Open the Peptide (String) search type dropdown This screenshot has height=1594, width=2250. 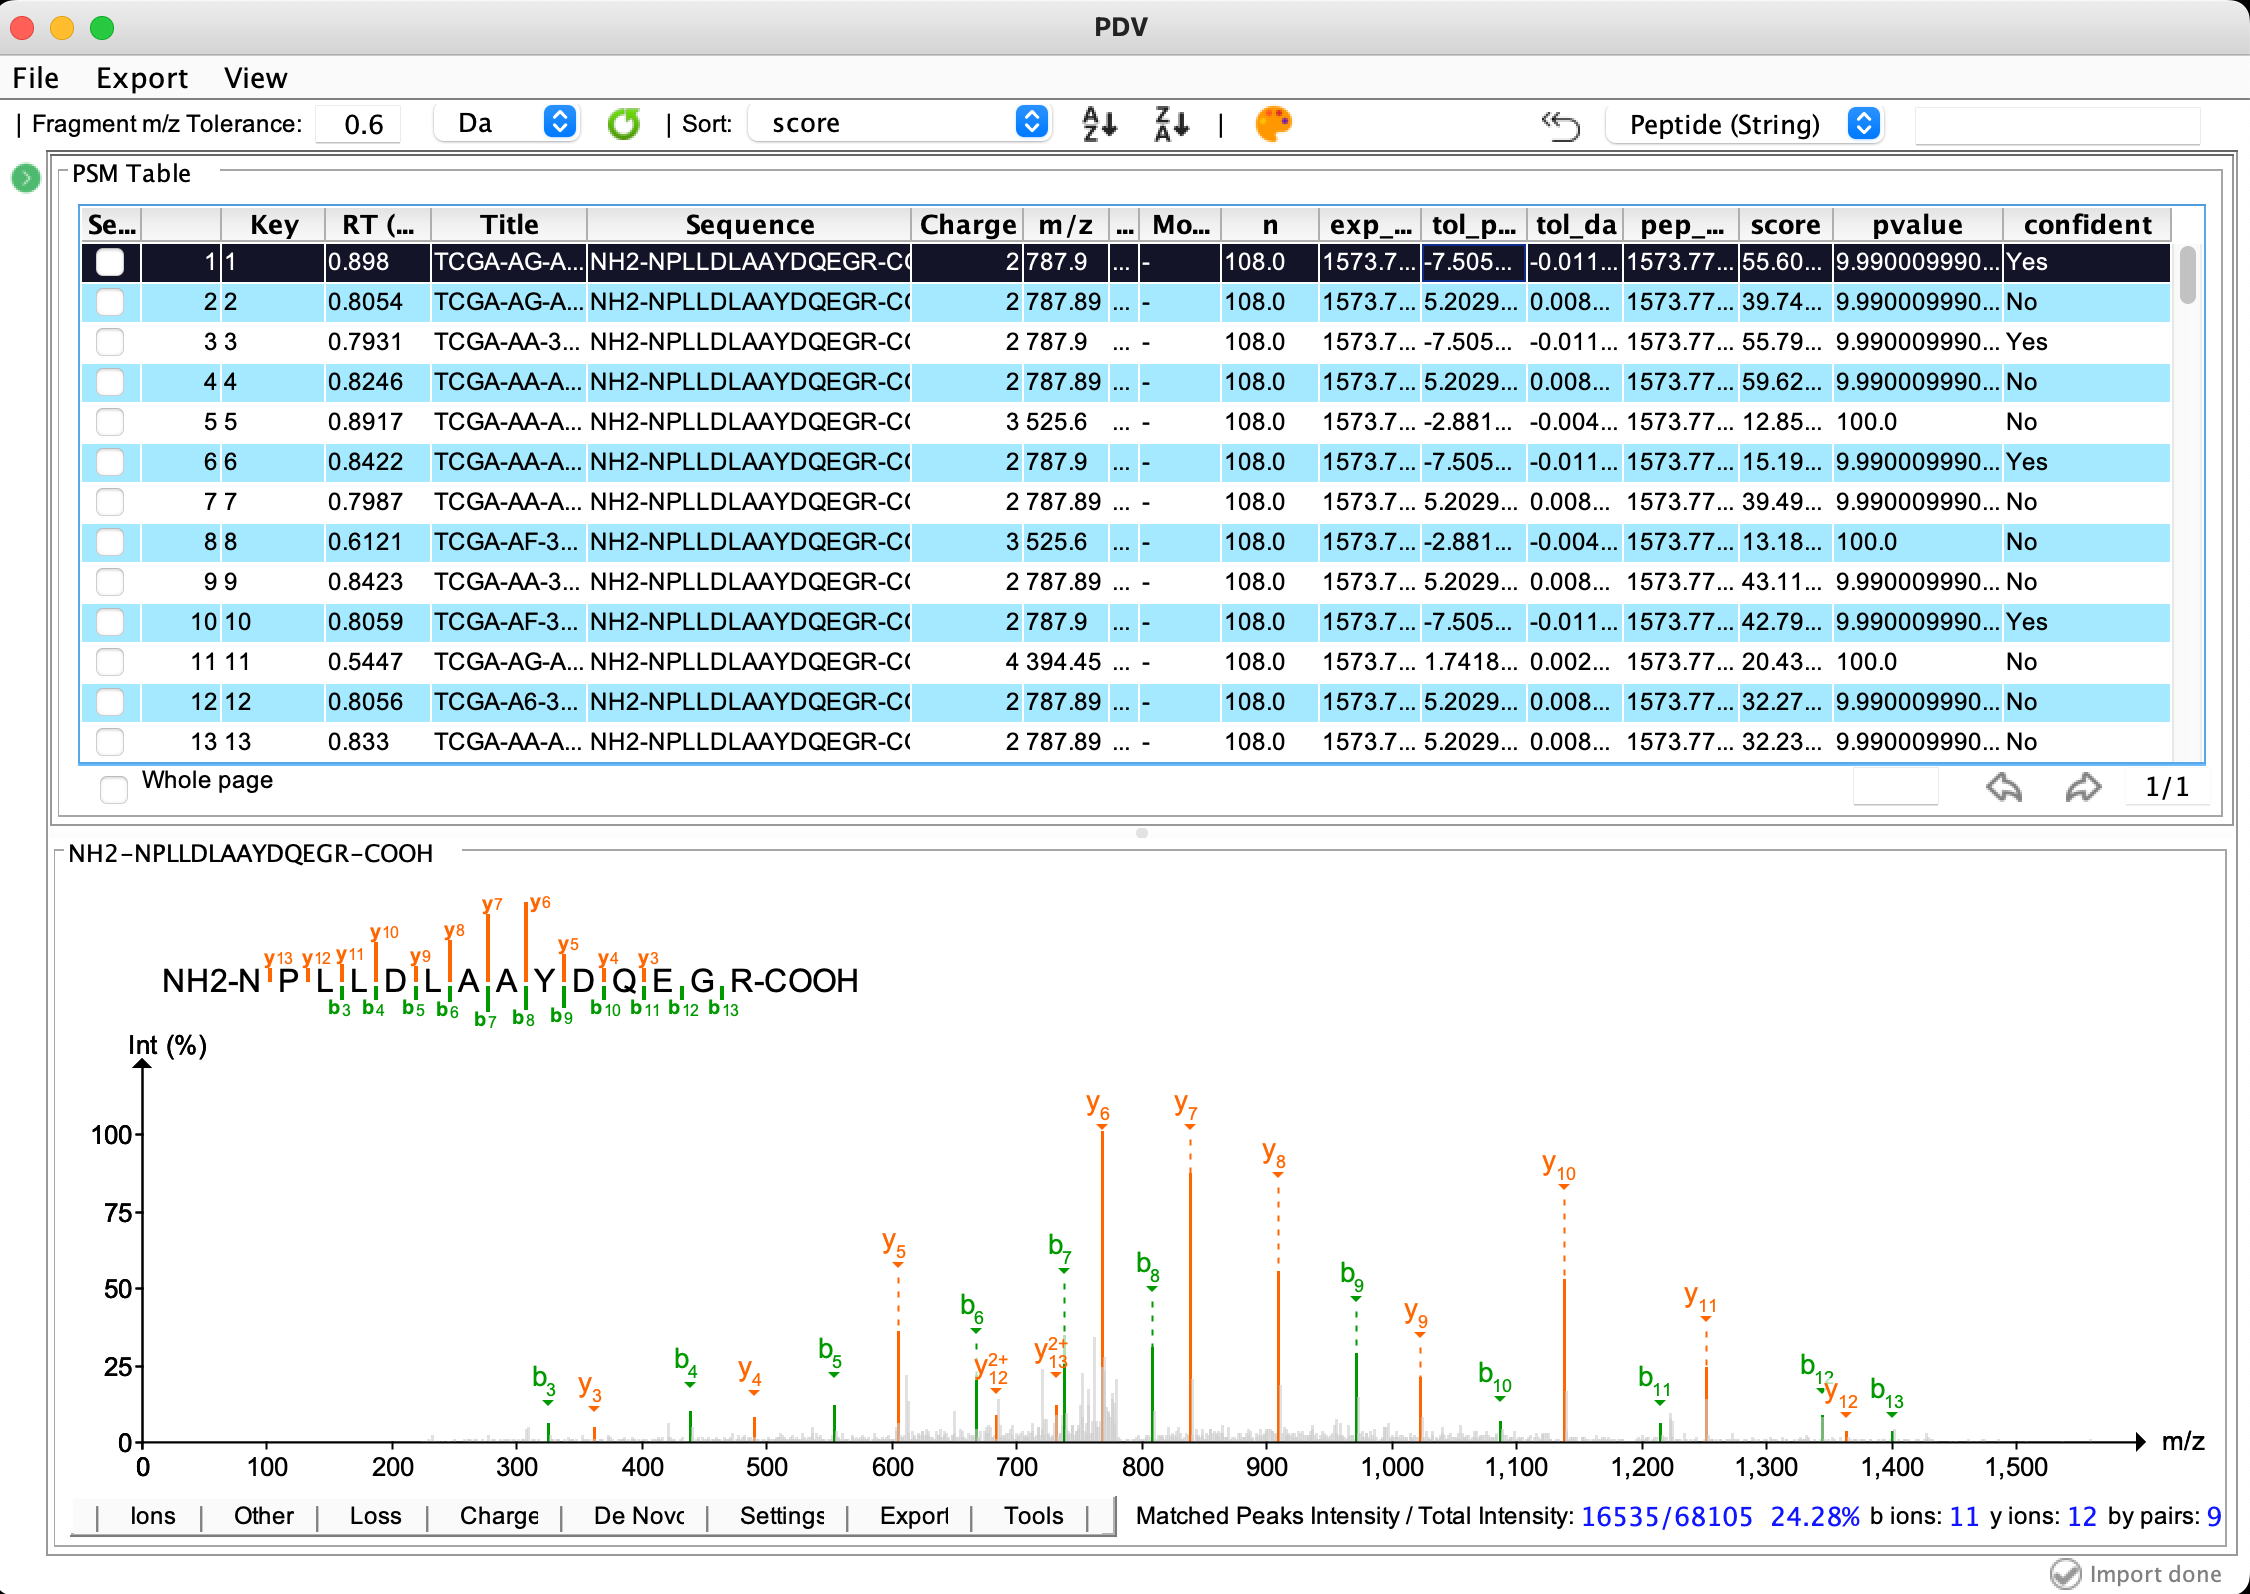[1745, 124]
